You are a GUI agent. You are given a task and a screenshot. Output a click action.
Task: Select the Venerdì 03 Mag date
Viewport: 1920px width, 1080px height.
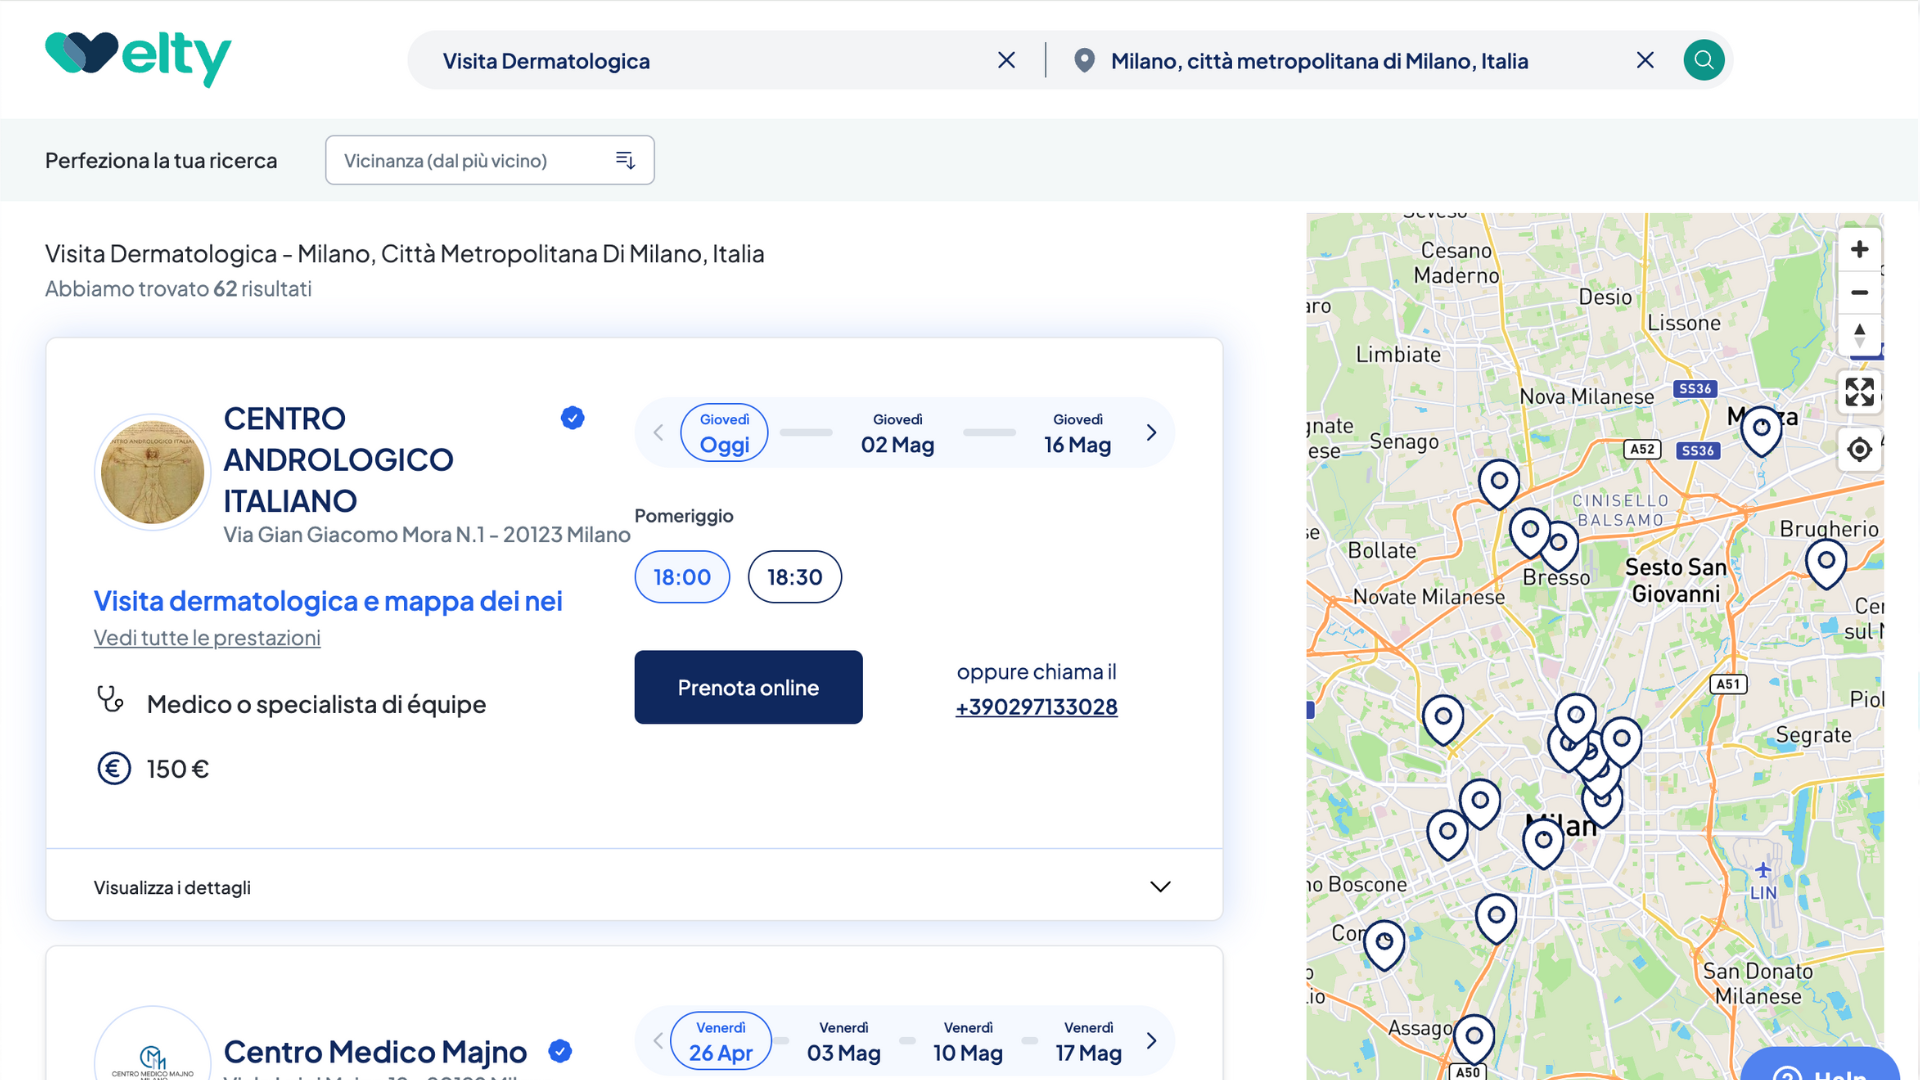click(x=843, y=1041)
